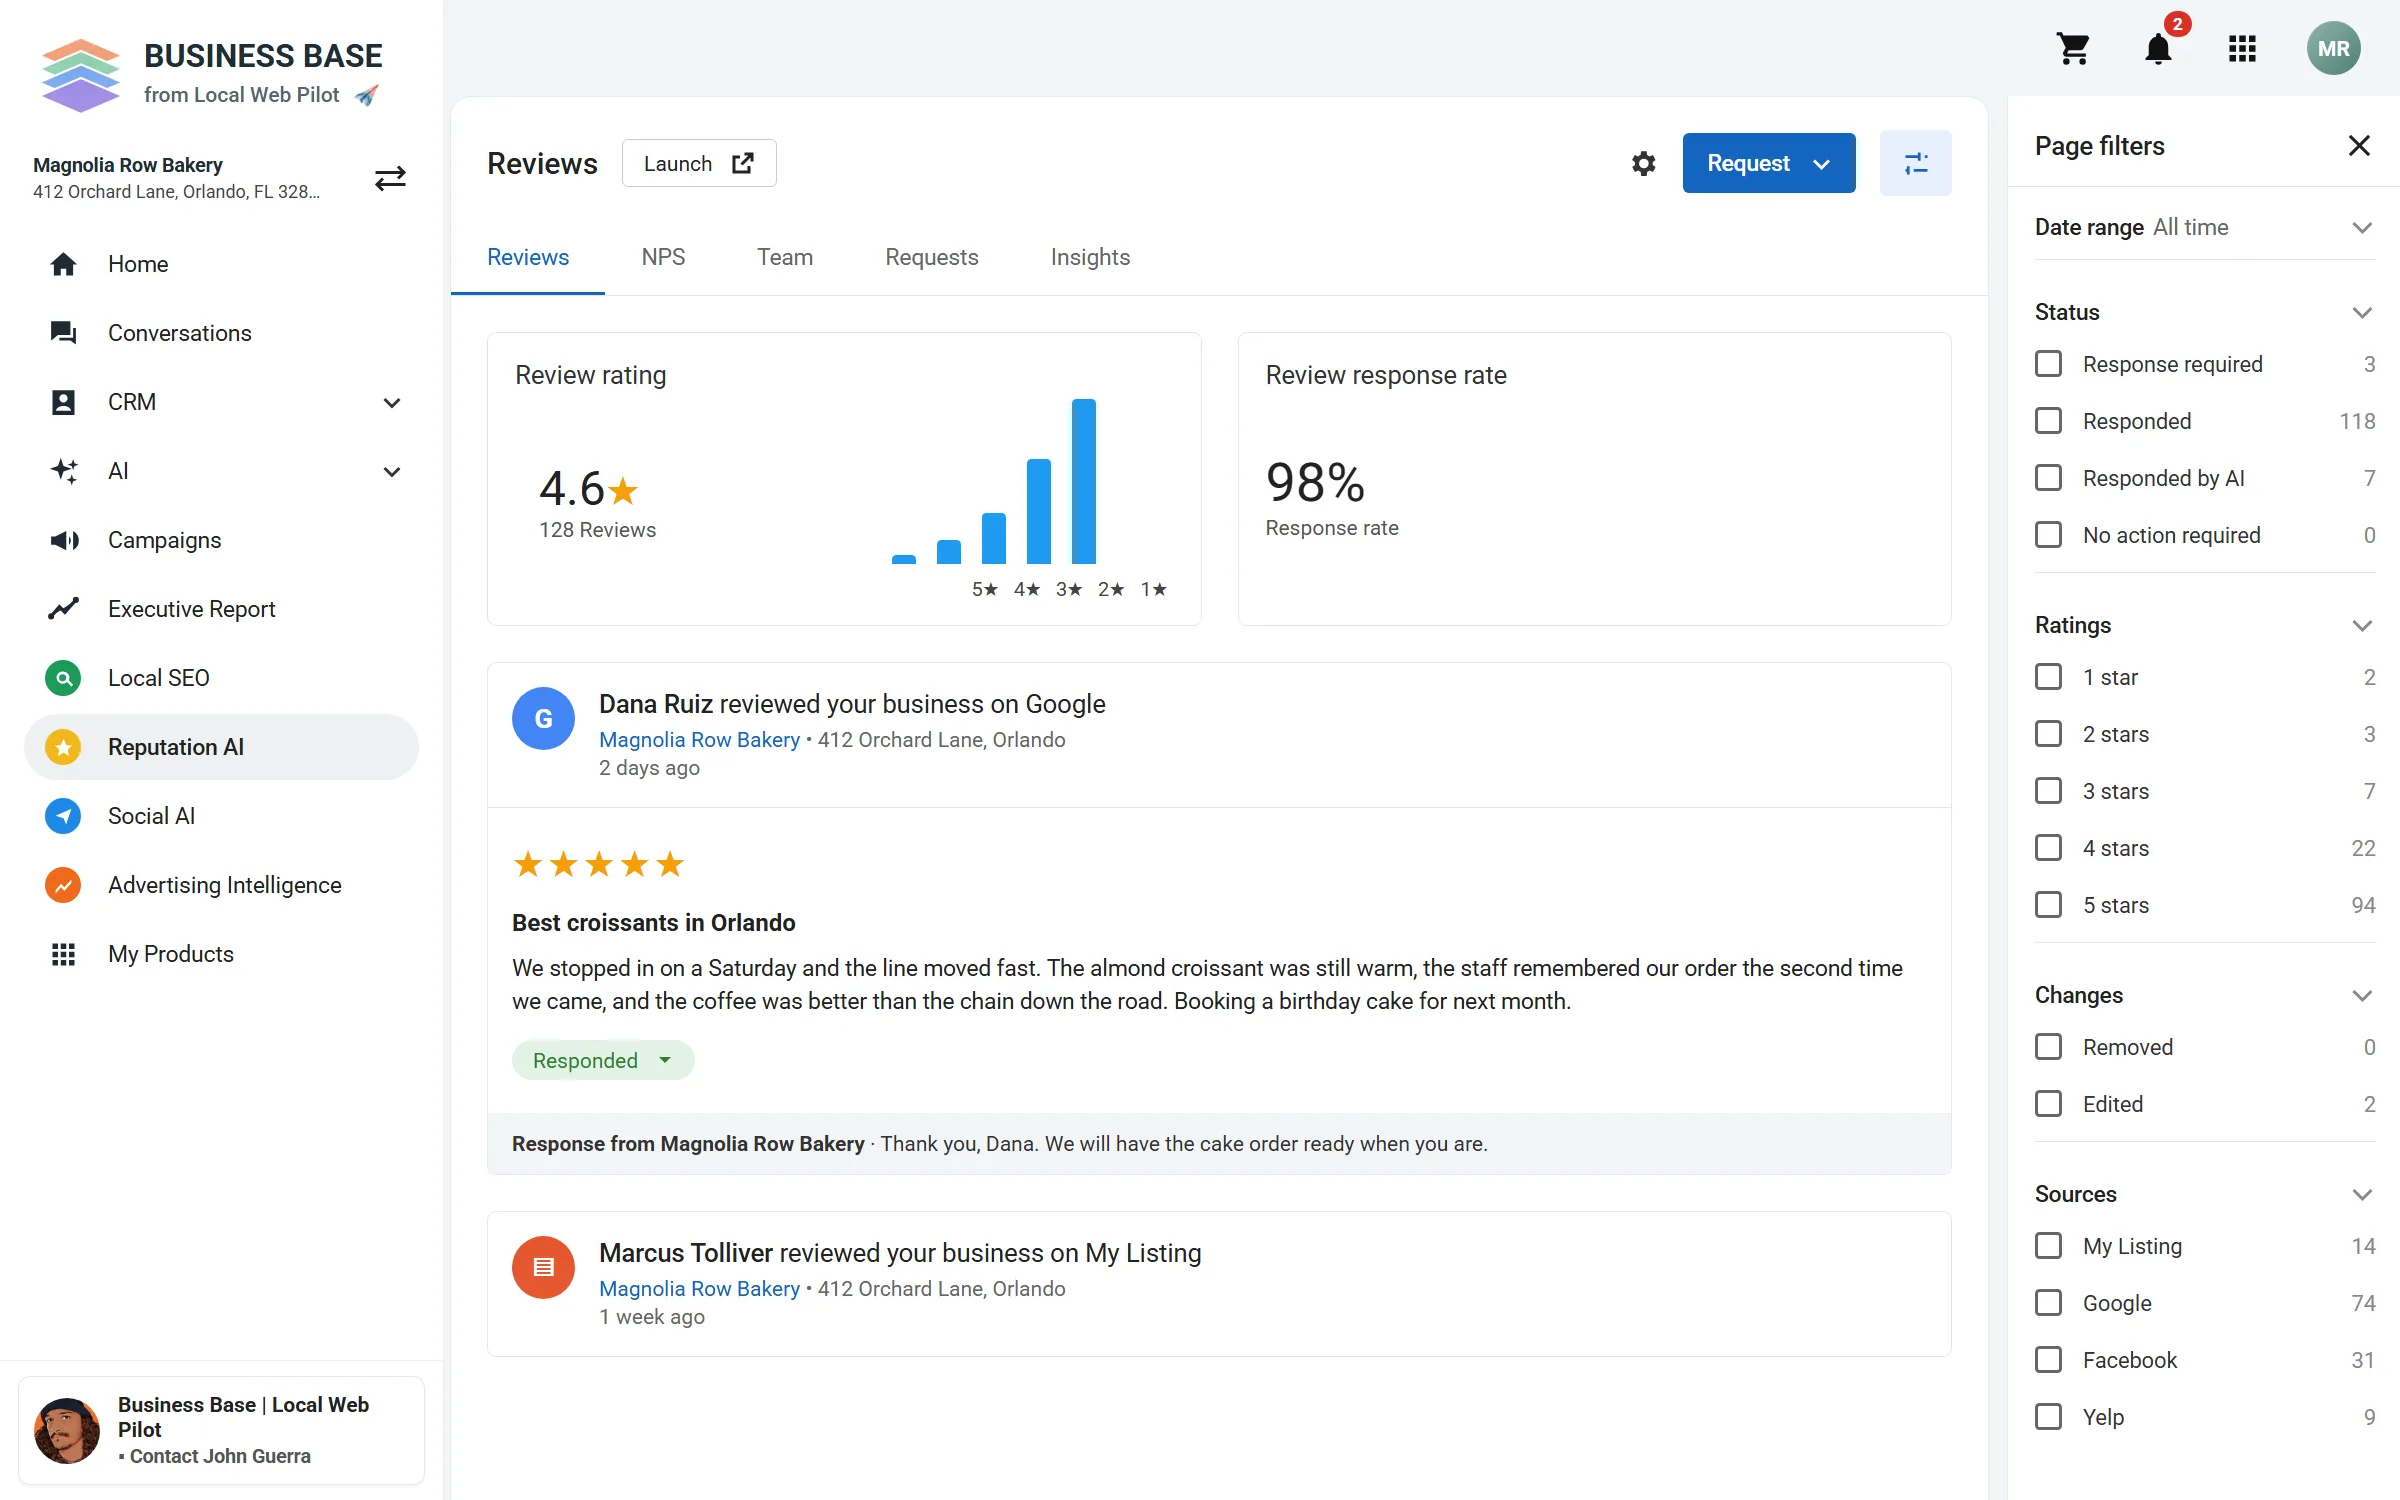Click the Launch button
Screen dimensions: 2400x1500
pyautogui.click(x=699, y=163)
